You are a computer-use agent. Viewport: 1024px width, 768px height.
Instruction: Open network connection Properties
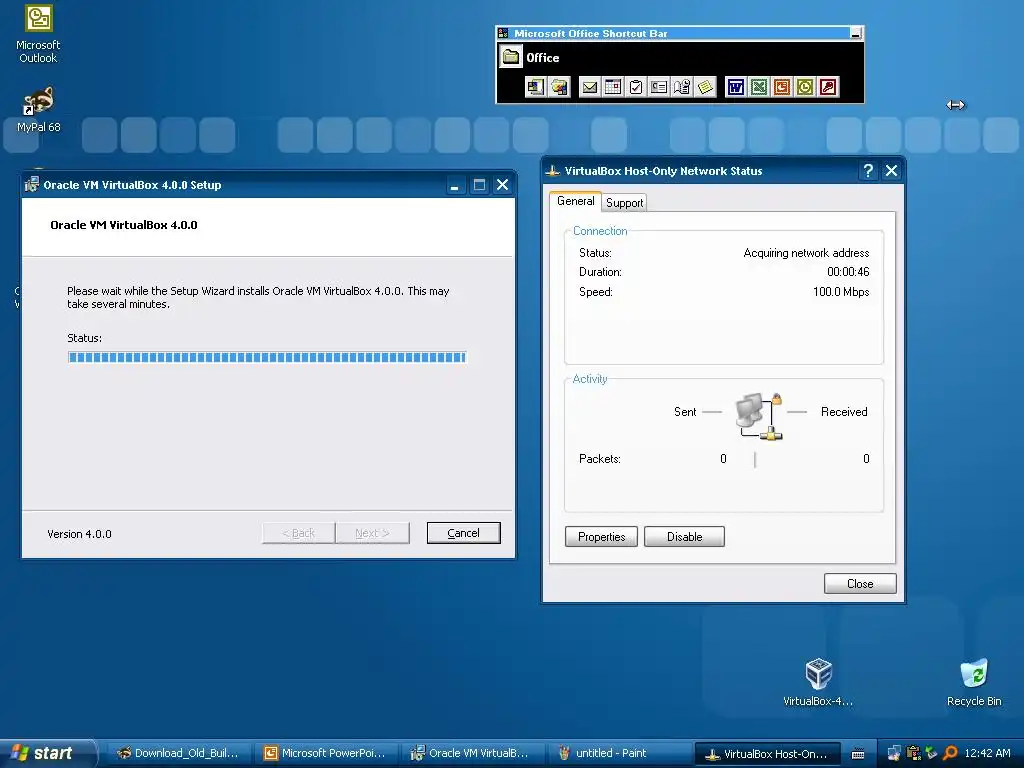tap(601, 537)
